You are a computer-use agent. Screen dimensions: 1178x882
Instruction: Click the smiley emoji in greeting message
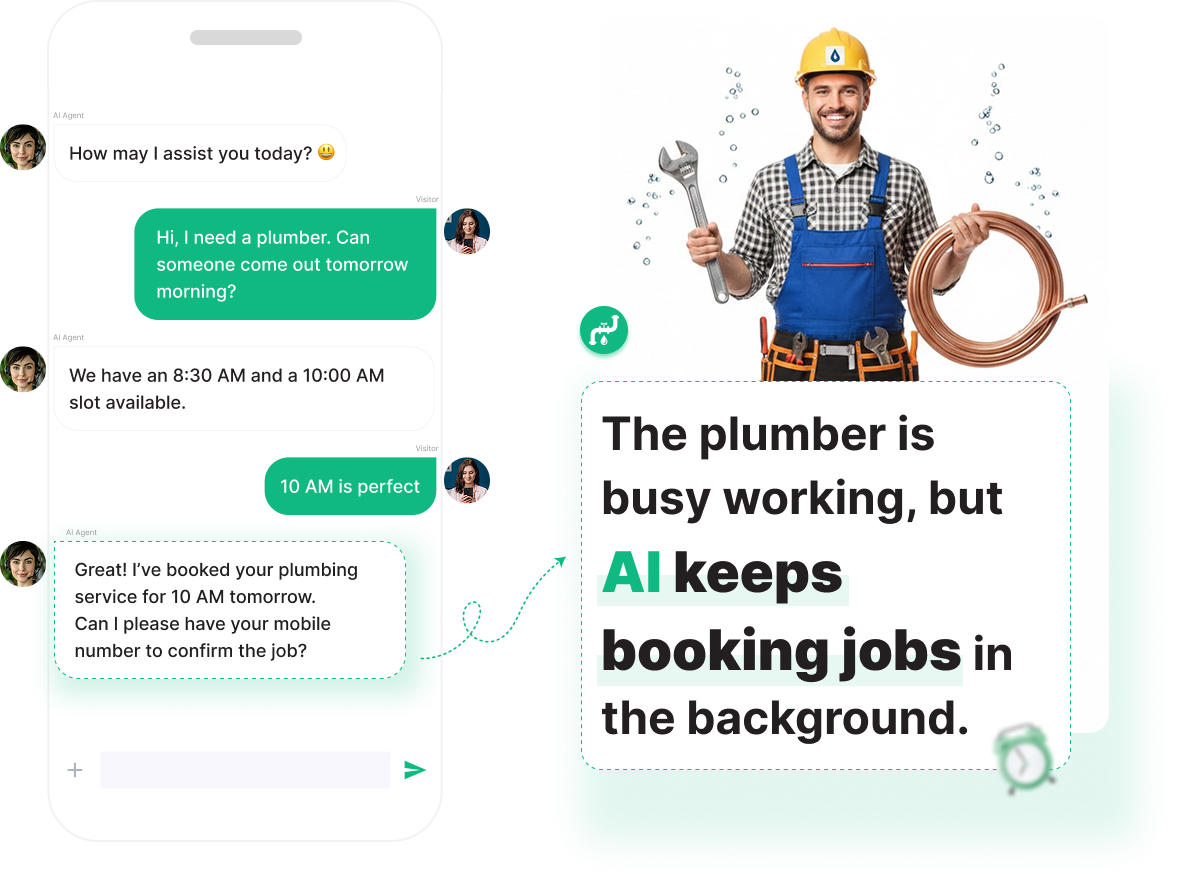(326, 153)
